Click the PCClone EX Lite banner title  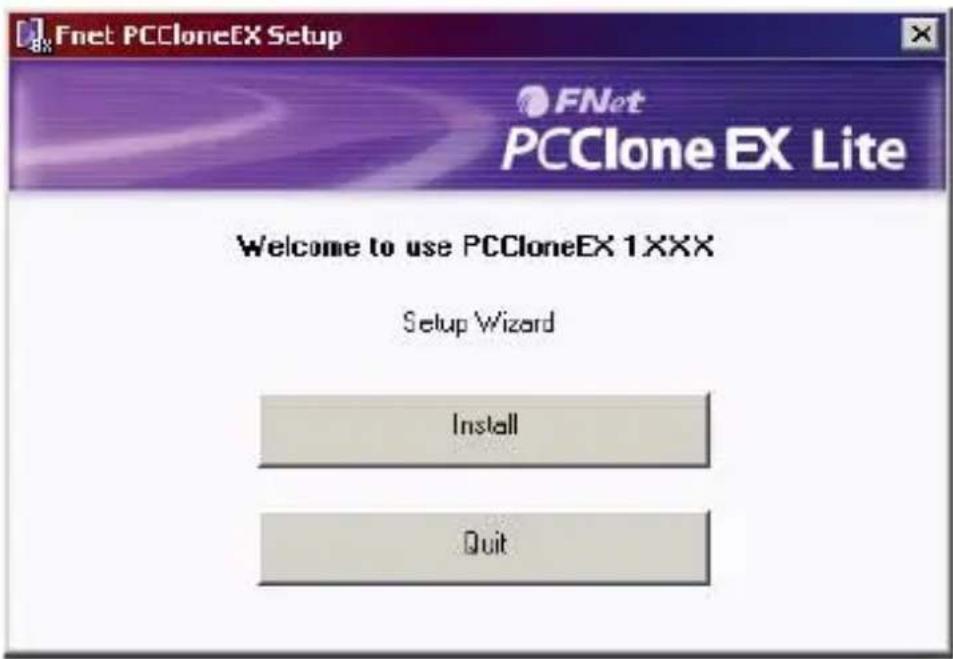tap(704, 150)
